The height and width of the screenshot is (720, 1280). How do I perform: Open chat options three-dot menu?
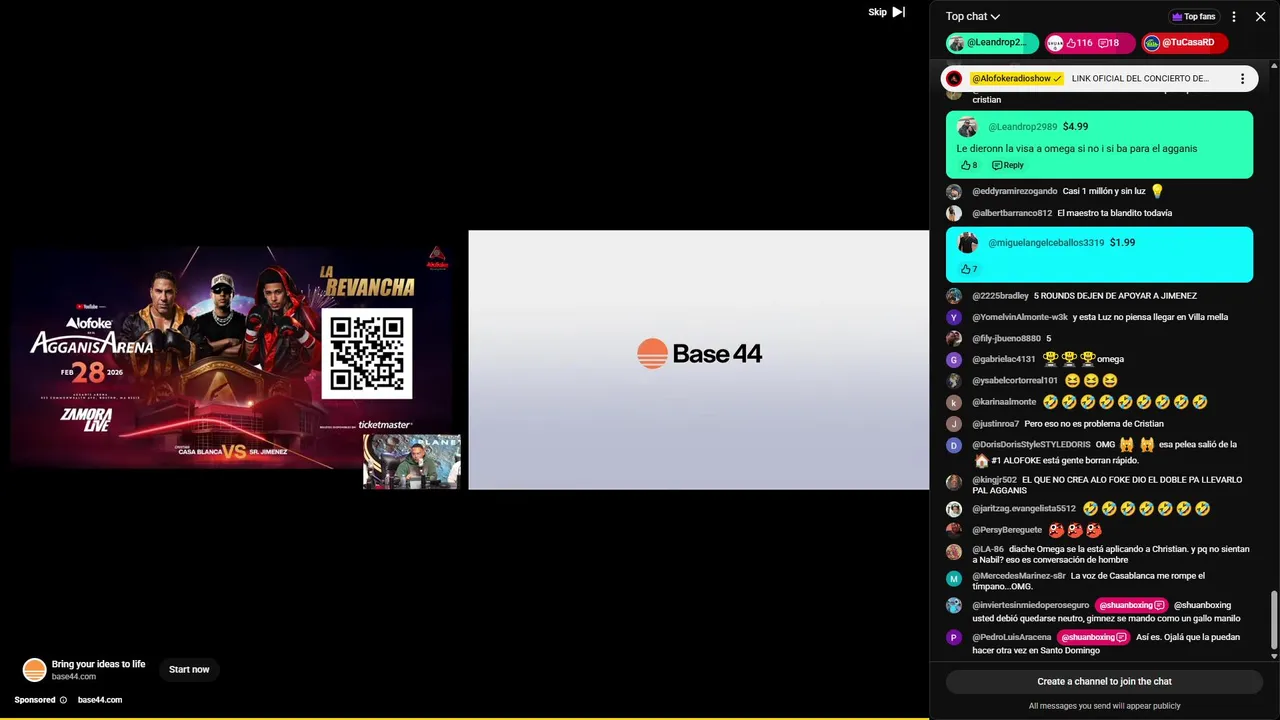1234,16
